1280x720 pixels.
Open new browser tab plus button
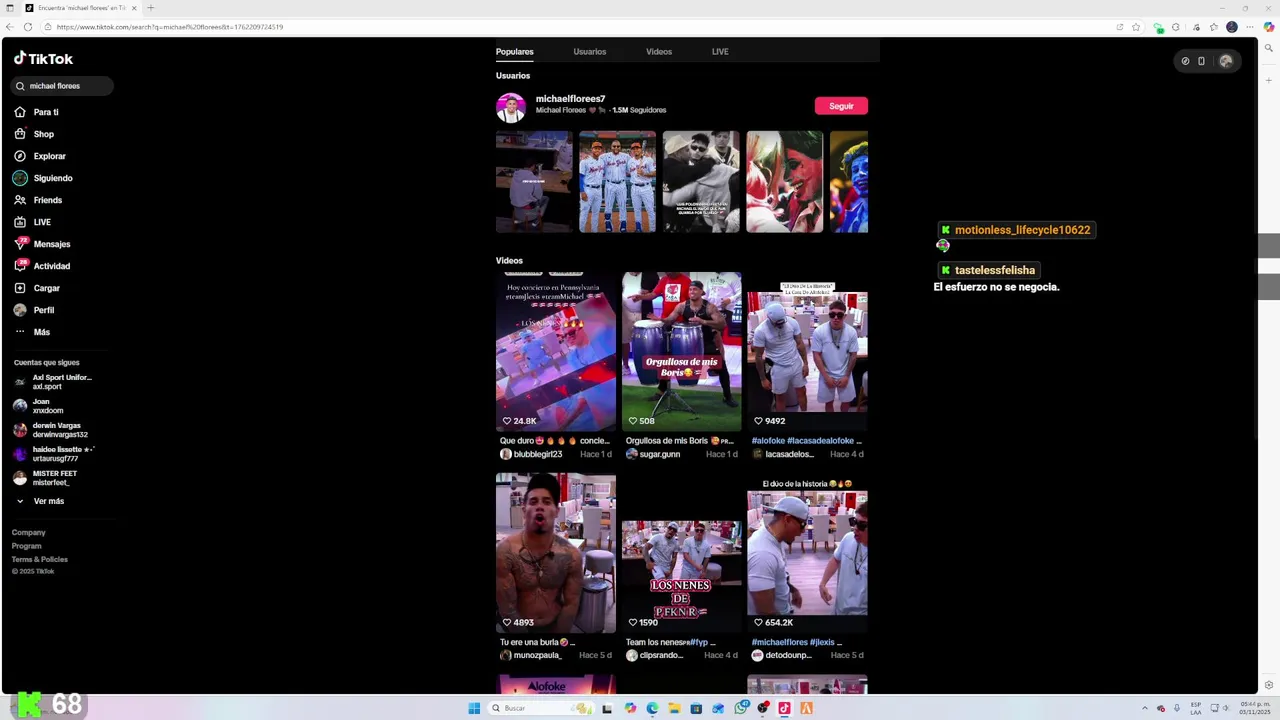point(151,8)
